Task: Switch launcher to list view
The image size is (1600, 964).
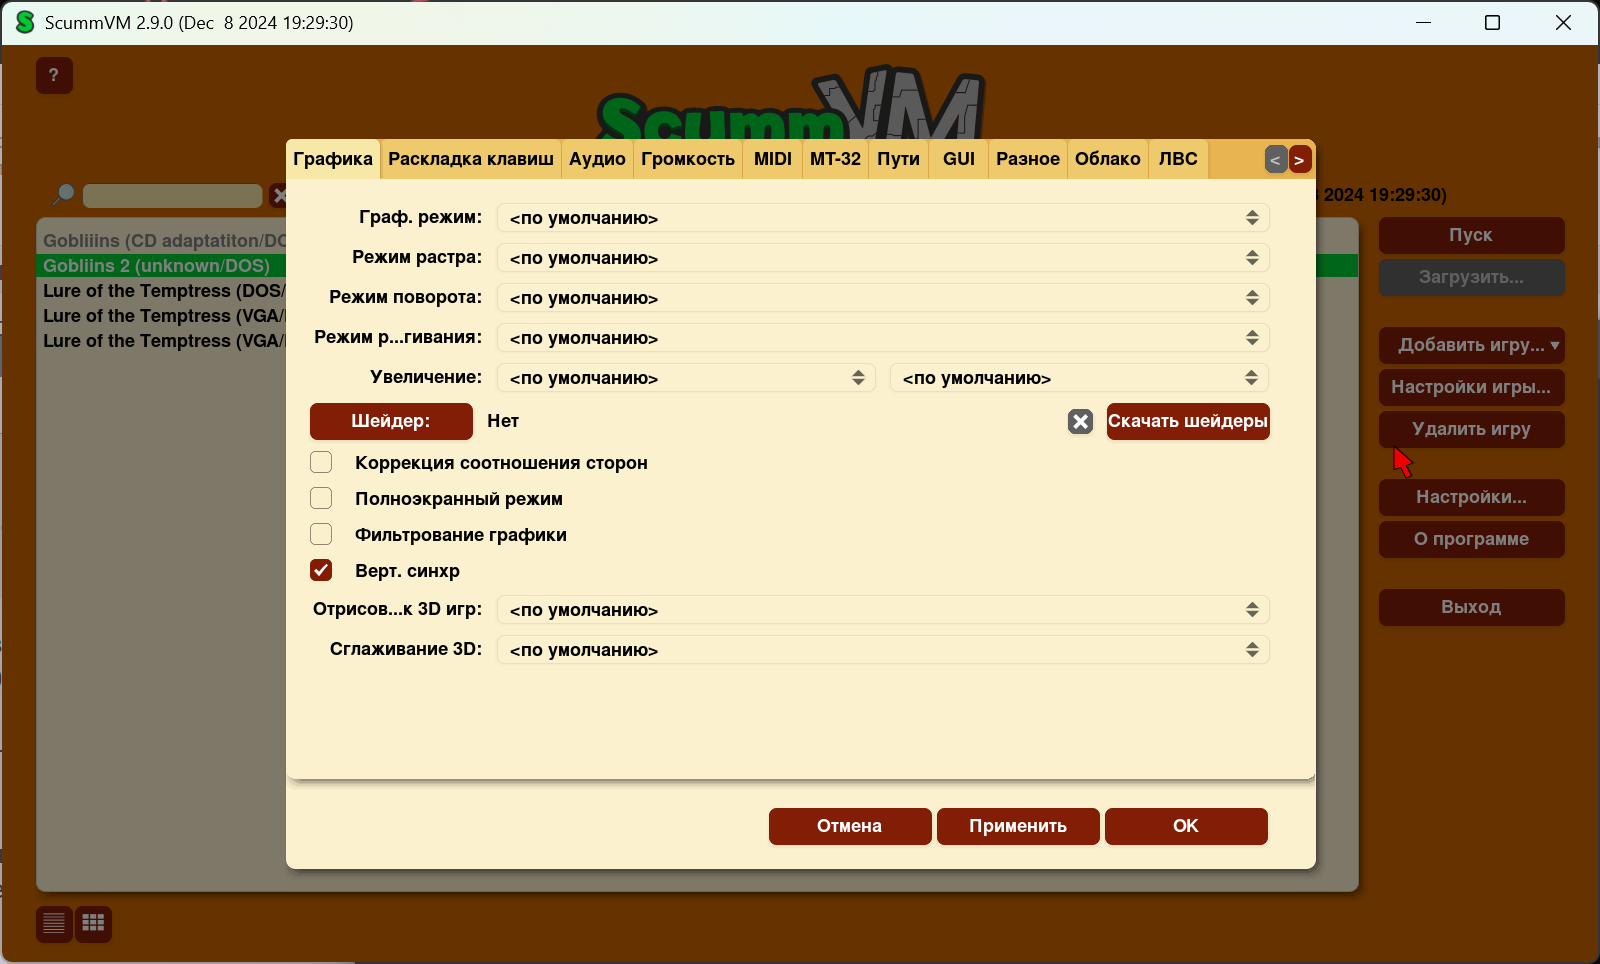Action: (54, 924)
